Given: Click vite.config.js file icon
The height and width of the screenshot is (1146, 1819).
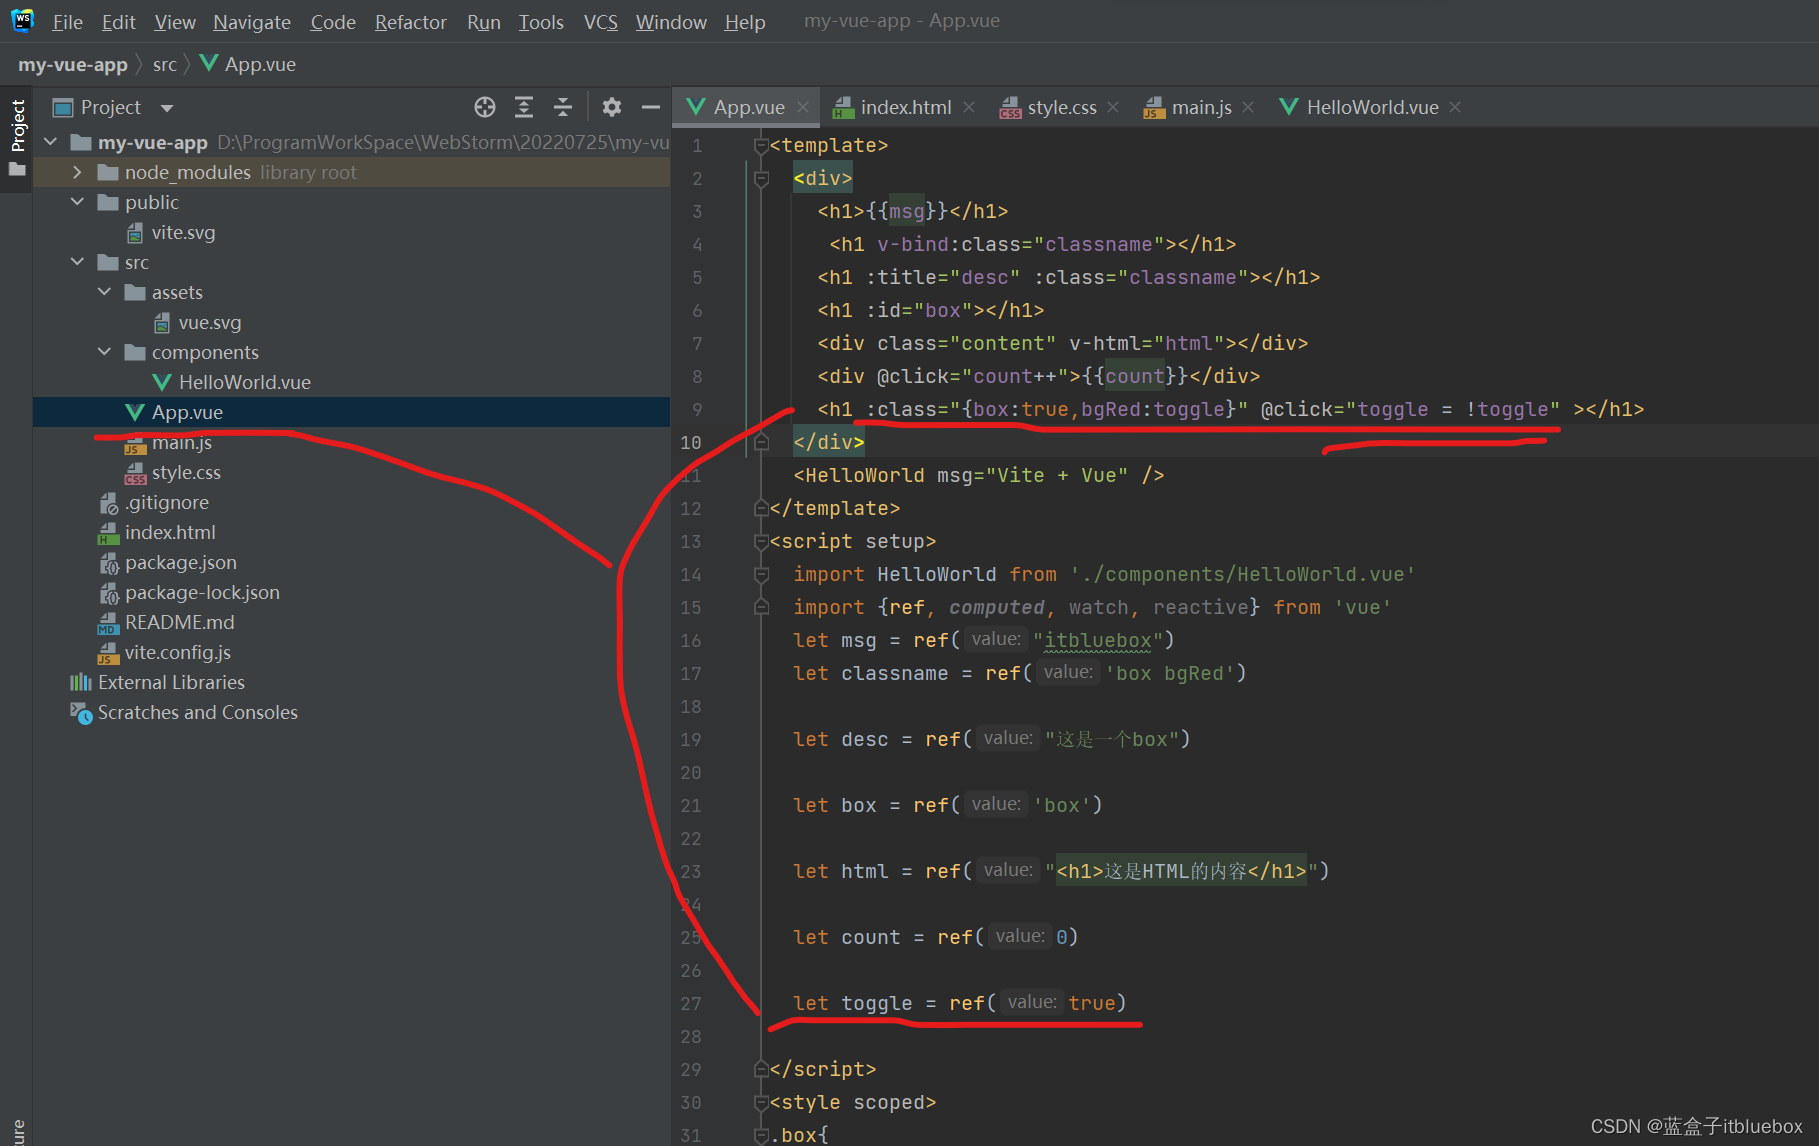Looking at the screenshot, I should [108, 653].
